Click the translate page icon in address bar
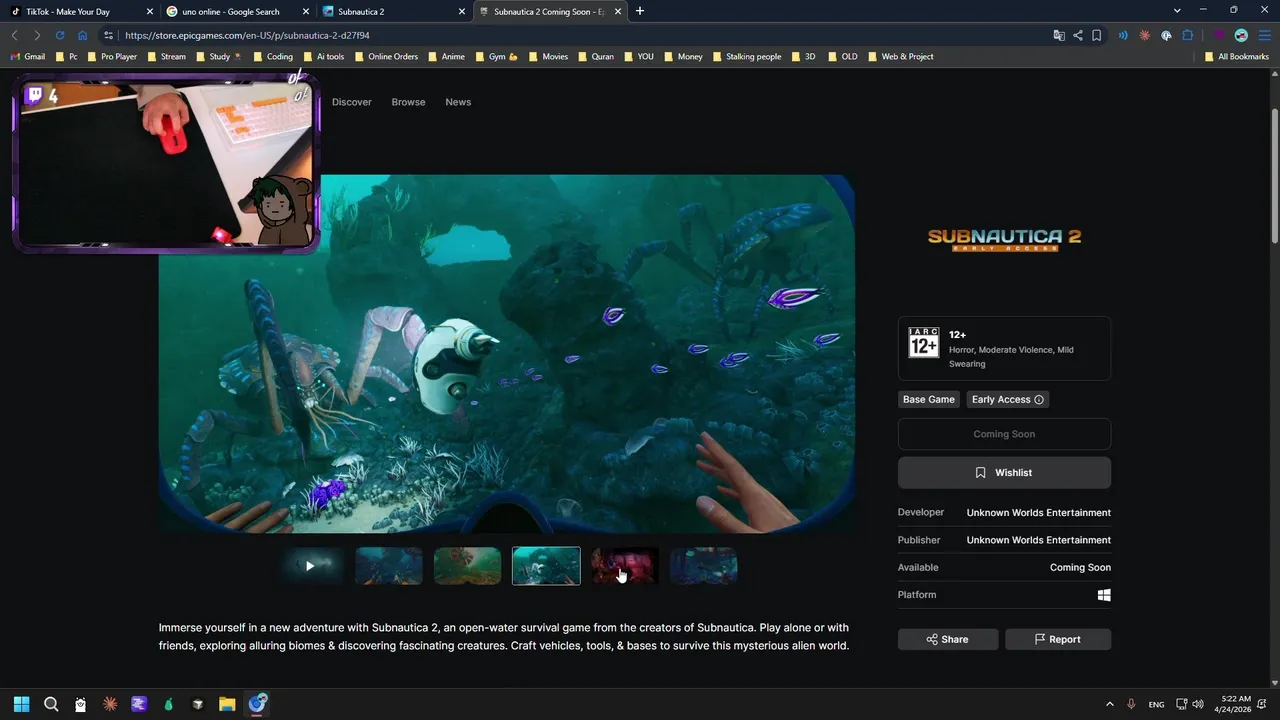Screen dimensions: 1280x720 1059,35
